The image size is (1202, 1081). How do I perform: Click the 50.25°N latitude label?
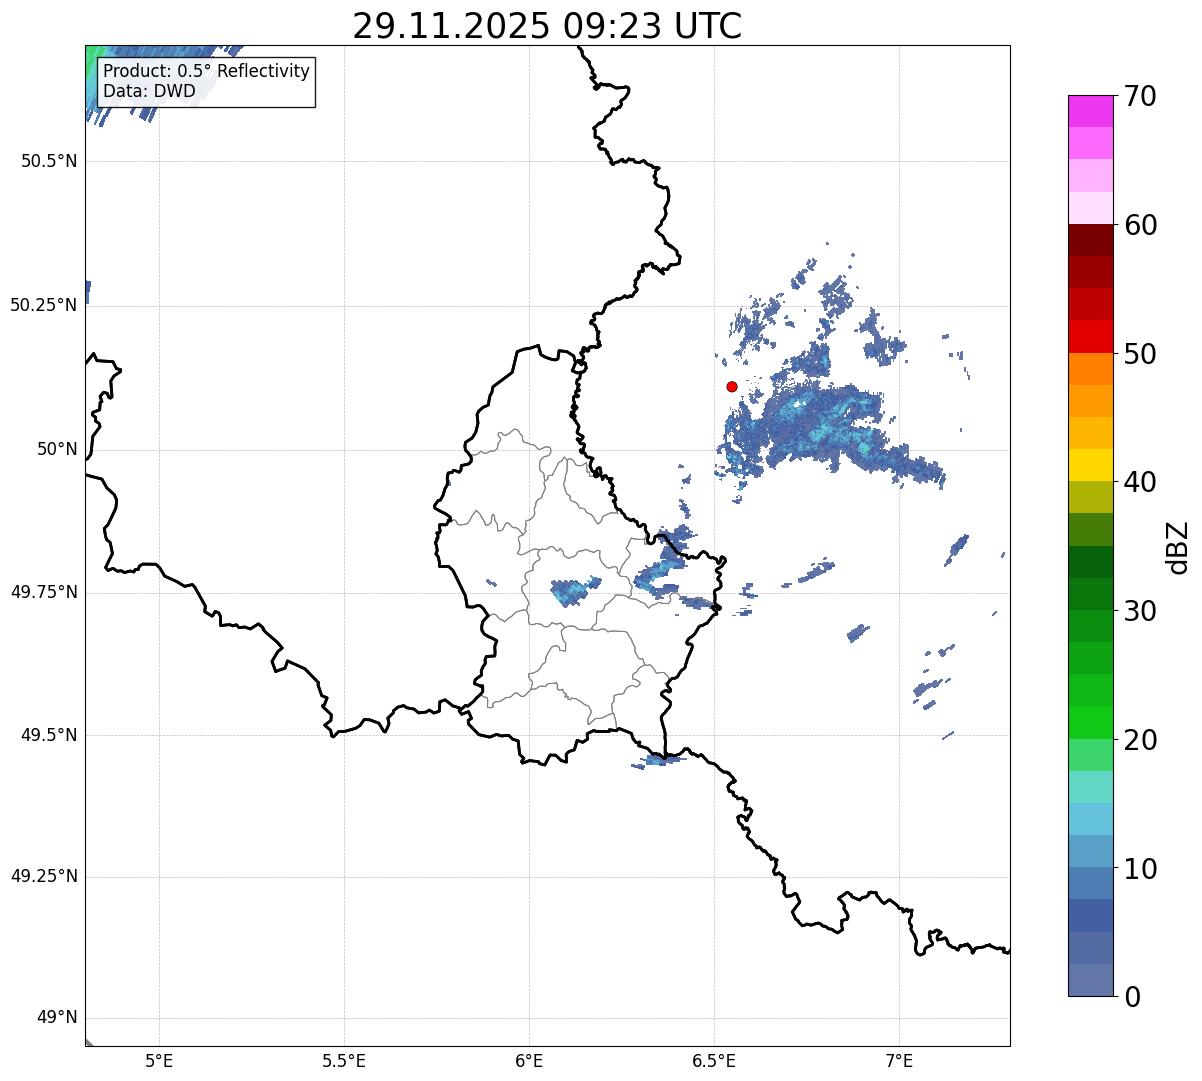pos(44,305)
